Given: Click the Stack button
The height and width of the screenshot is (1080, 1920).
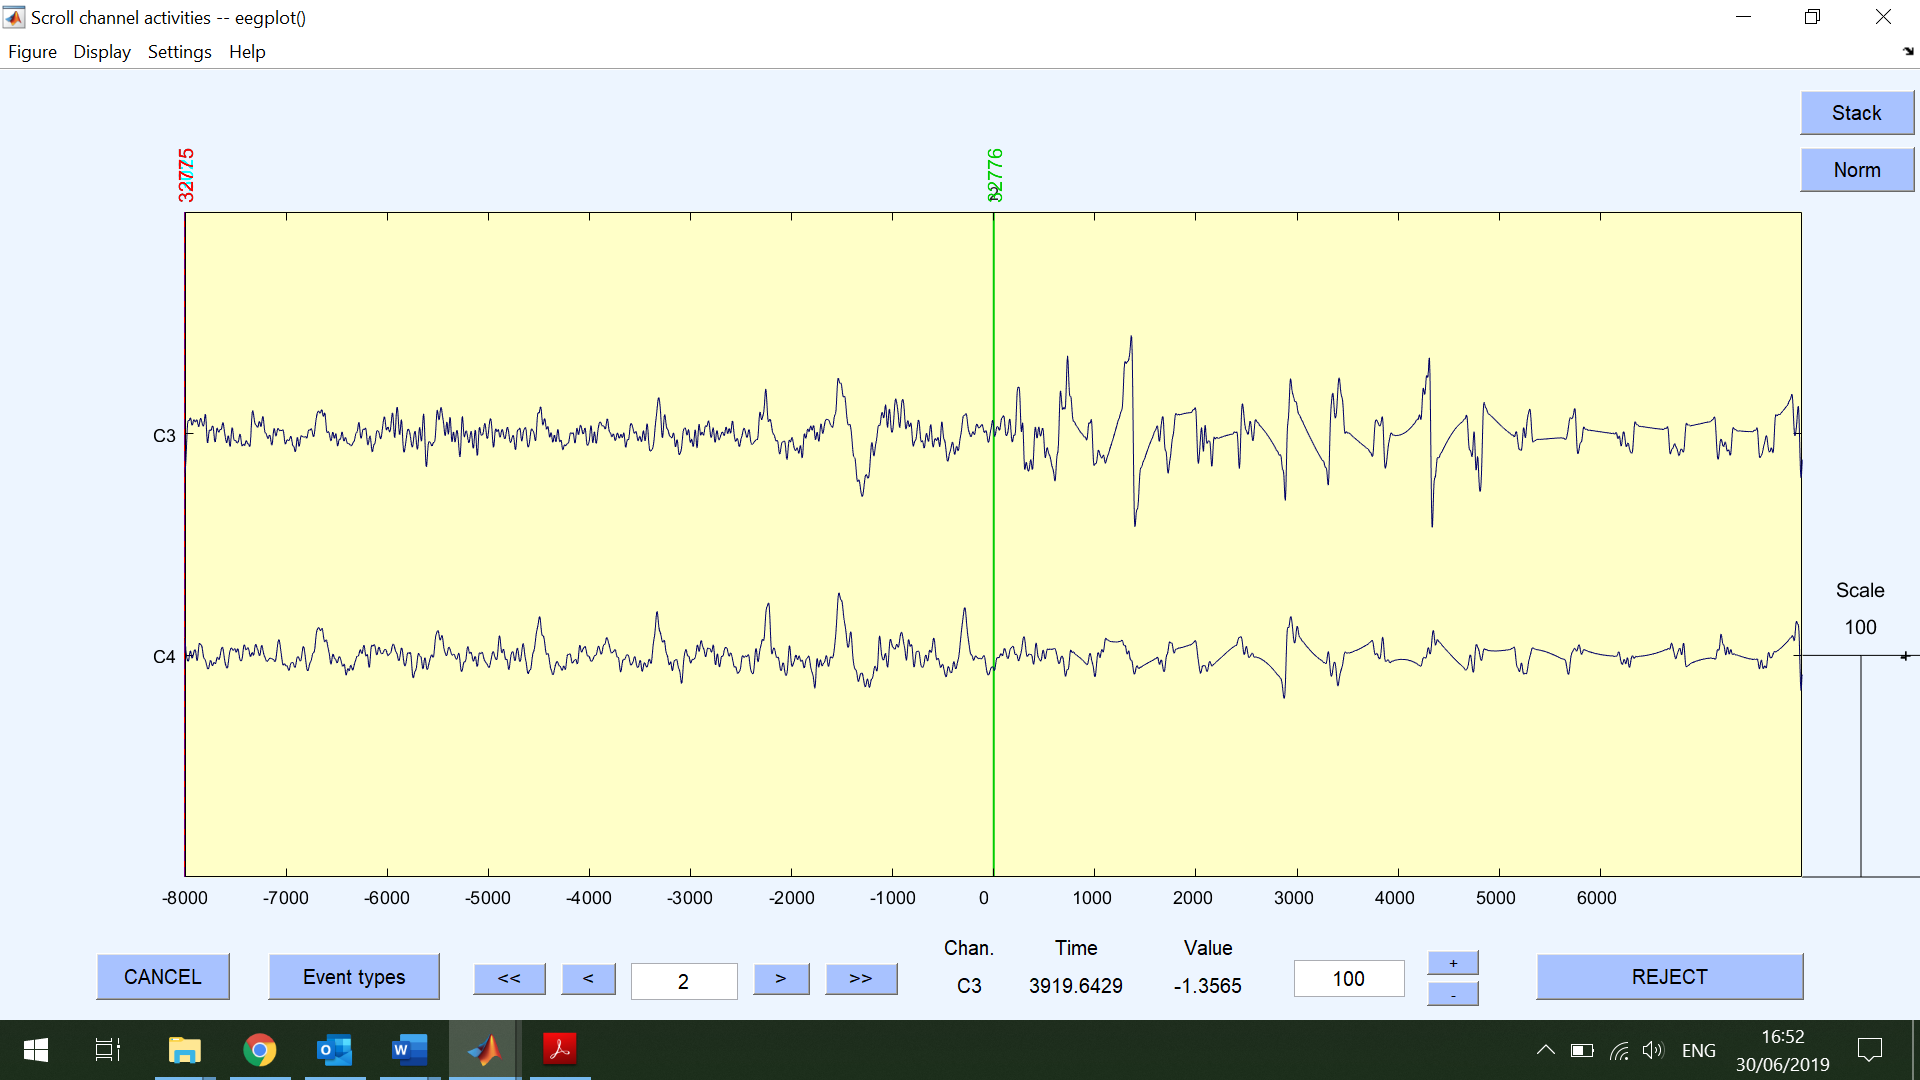Looking at the screenshot, I should pyautogui.click(x=1857, y=113).
